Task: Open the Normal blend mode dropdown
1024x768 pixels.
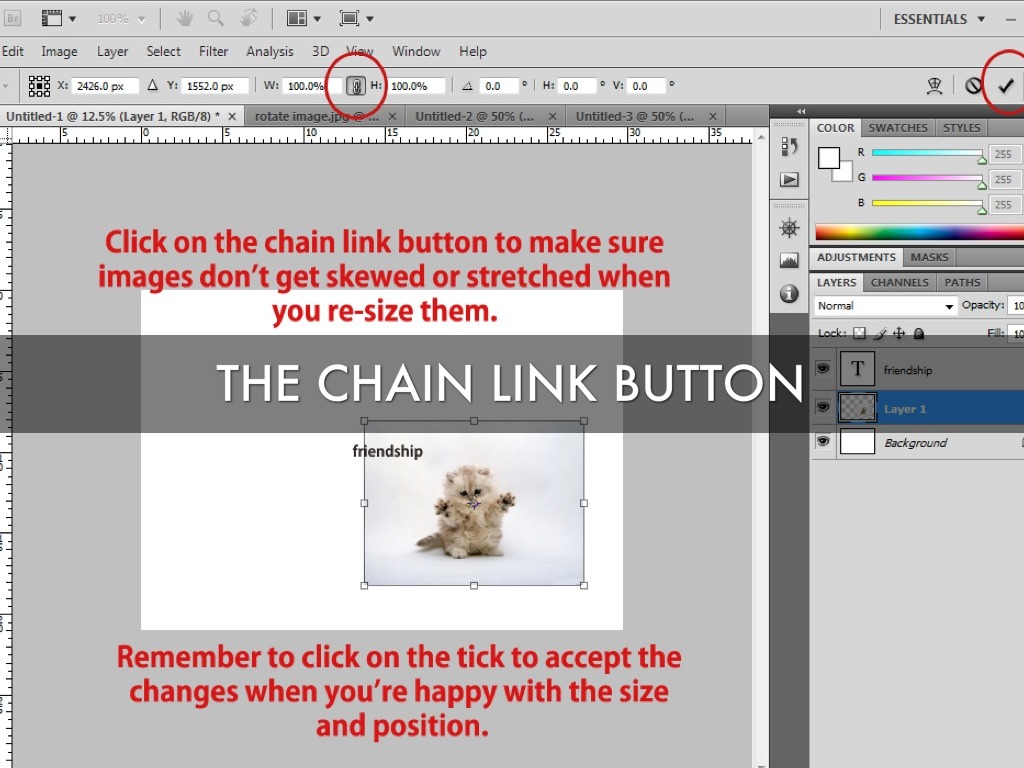Action: [x=885, y=306]
